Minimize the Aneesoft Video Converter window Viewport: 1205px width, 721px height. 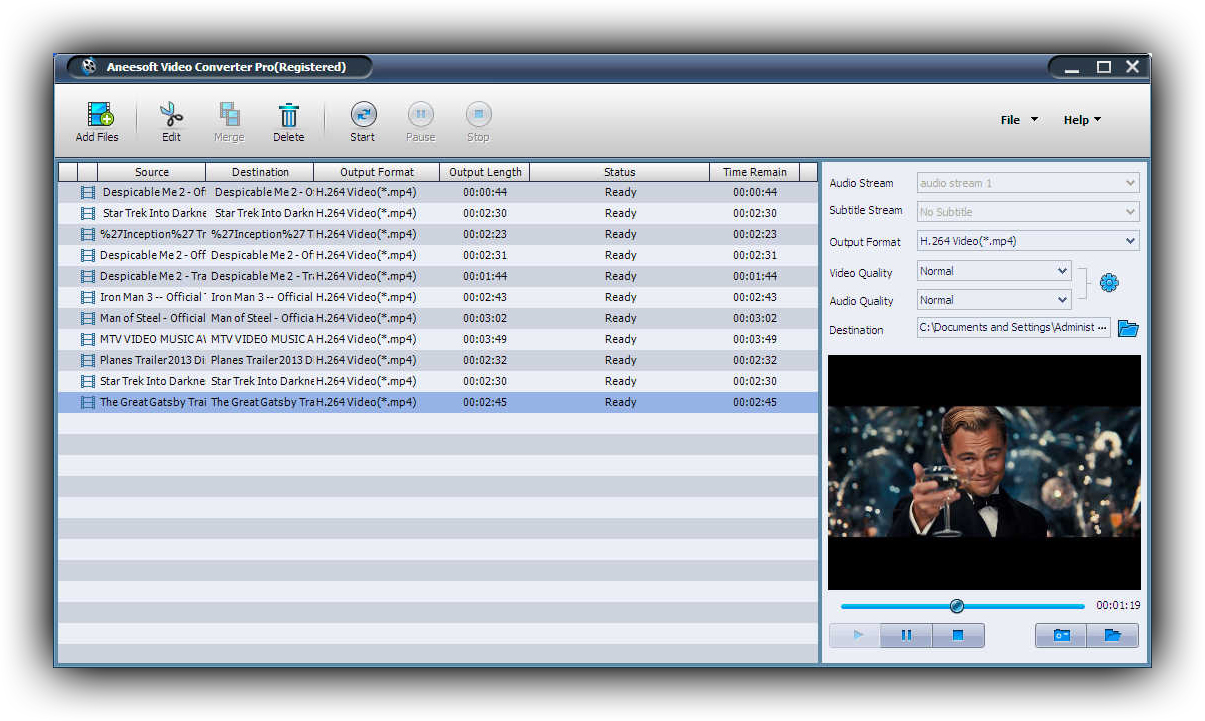click(1073, 68)
